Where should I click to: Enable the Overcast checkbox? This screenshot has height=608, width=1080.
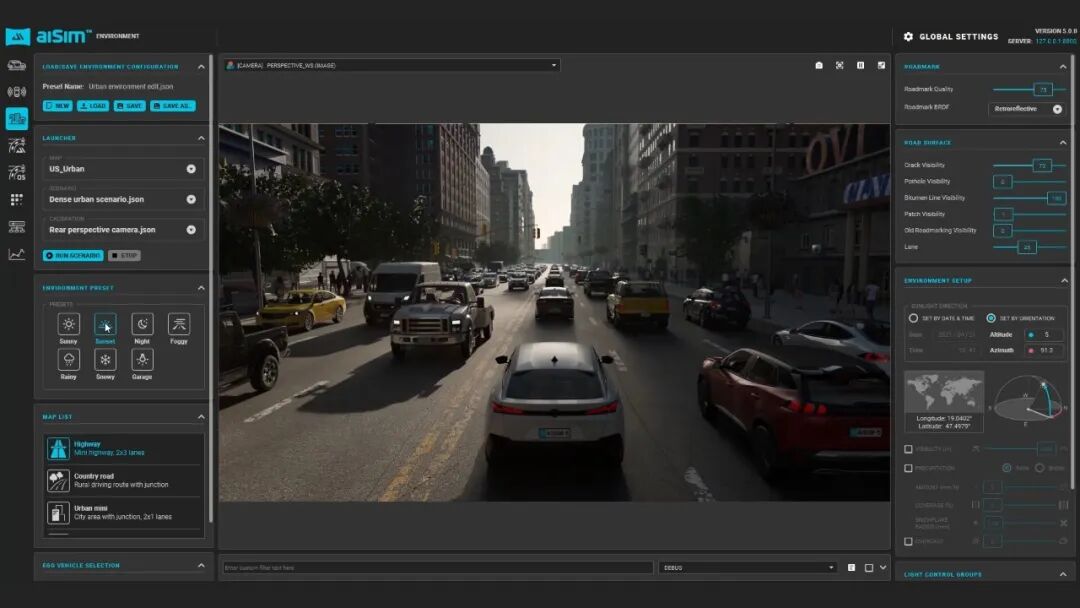coord(908,542)
